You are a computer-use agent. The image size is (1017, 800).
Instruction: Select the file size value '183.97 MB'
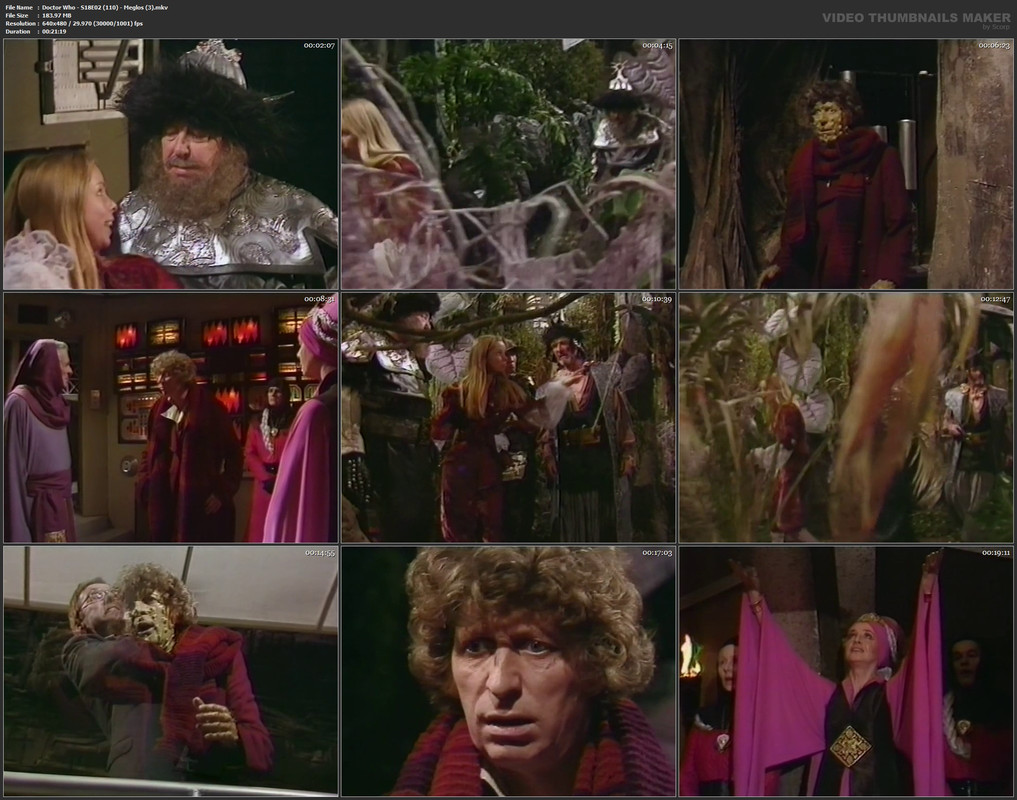[56, 16]
